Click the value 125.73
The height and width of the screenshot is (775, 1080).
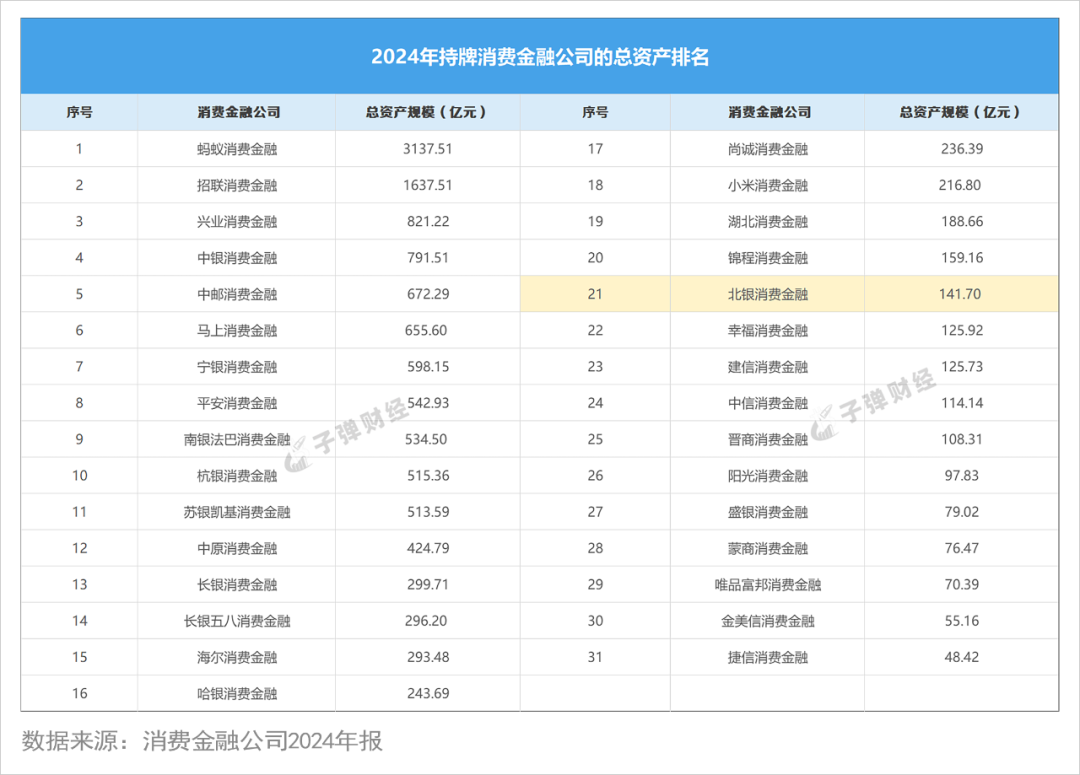coord(962,366)
